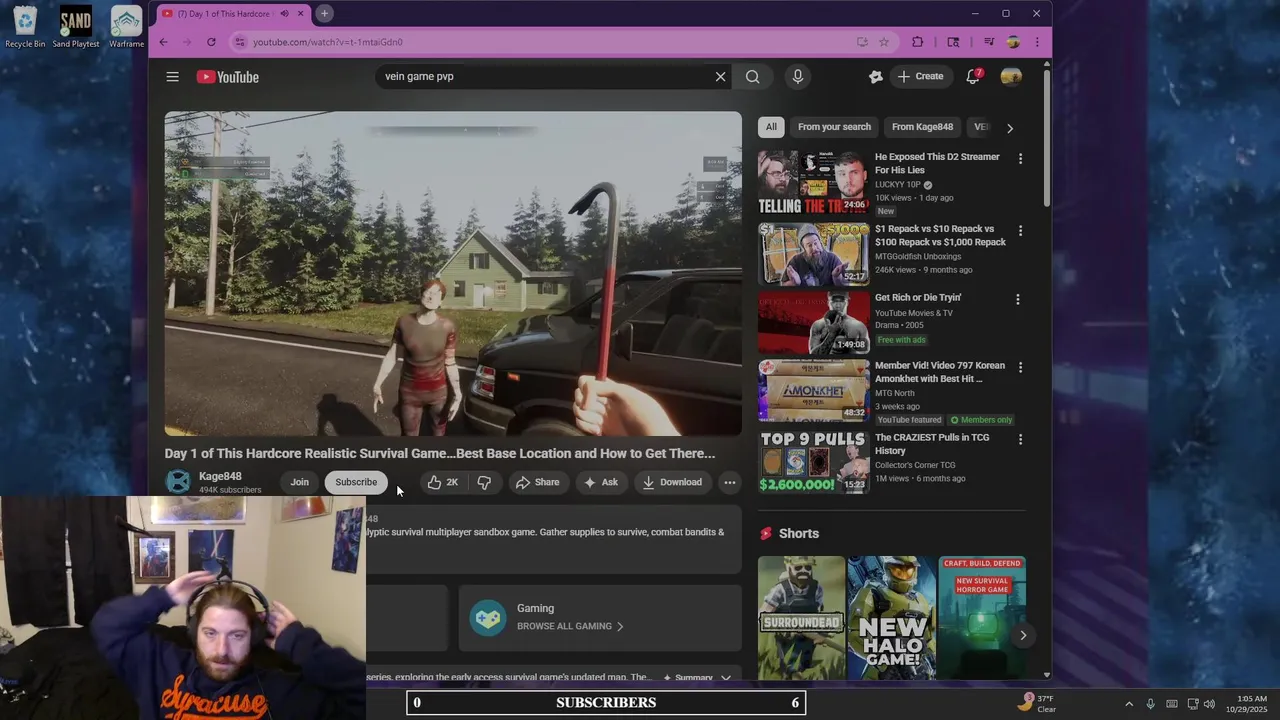Open the browser media controls icon
1280x720 pixels.
click(989, 42)
